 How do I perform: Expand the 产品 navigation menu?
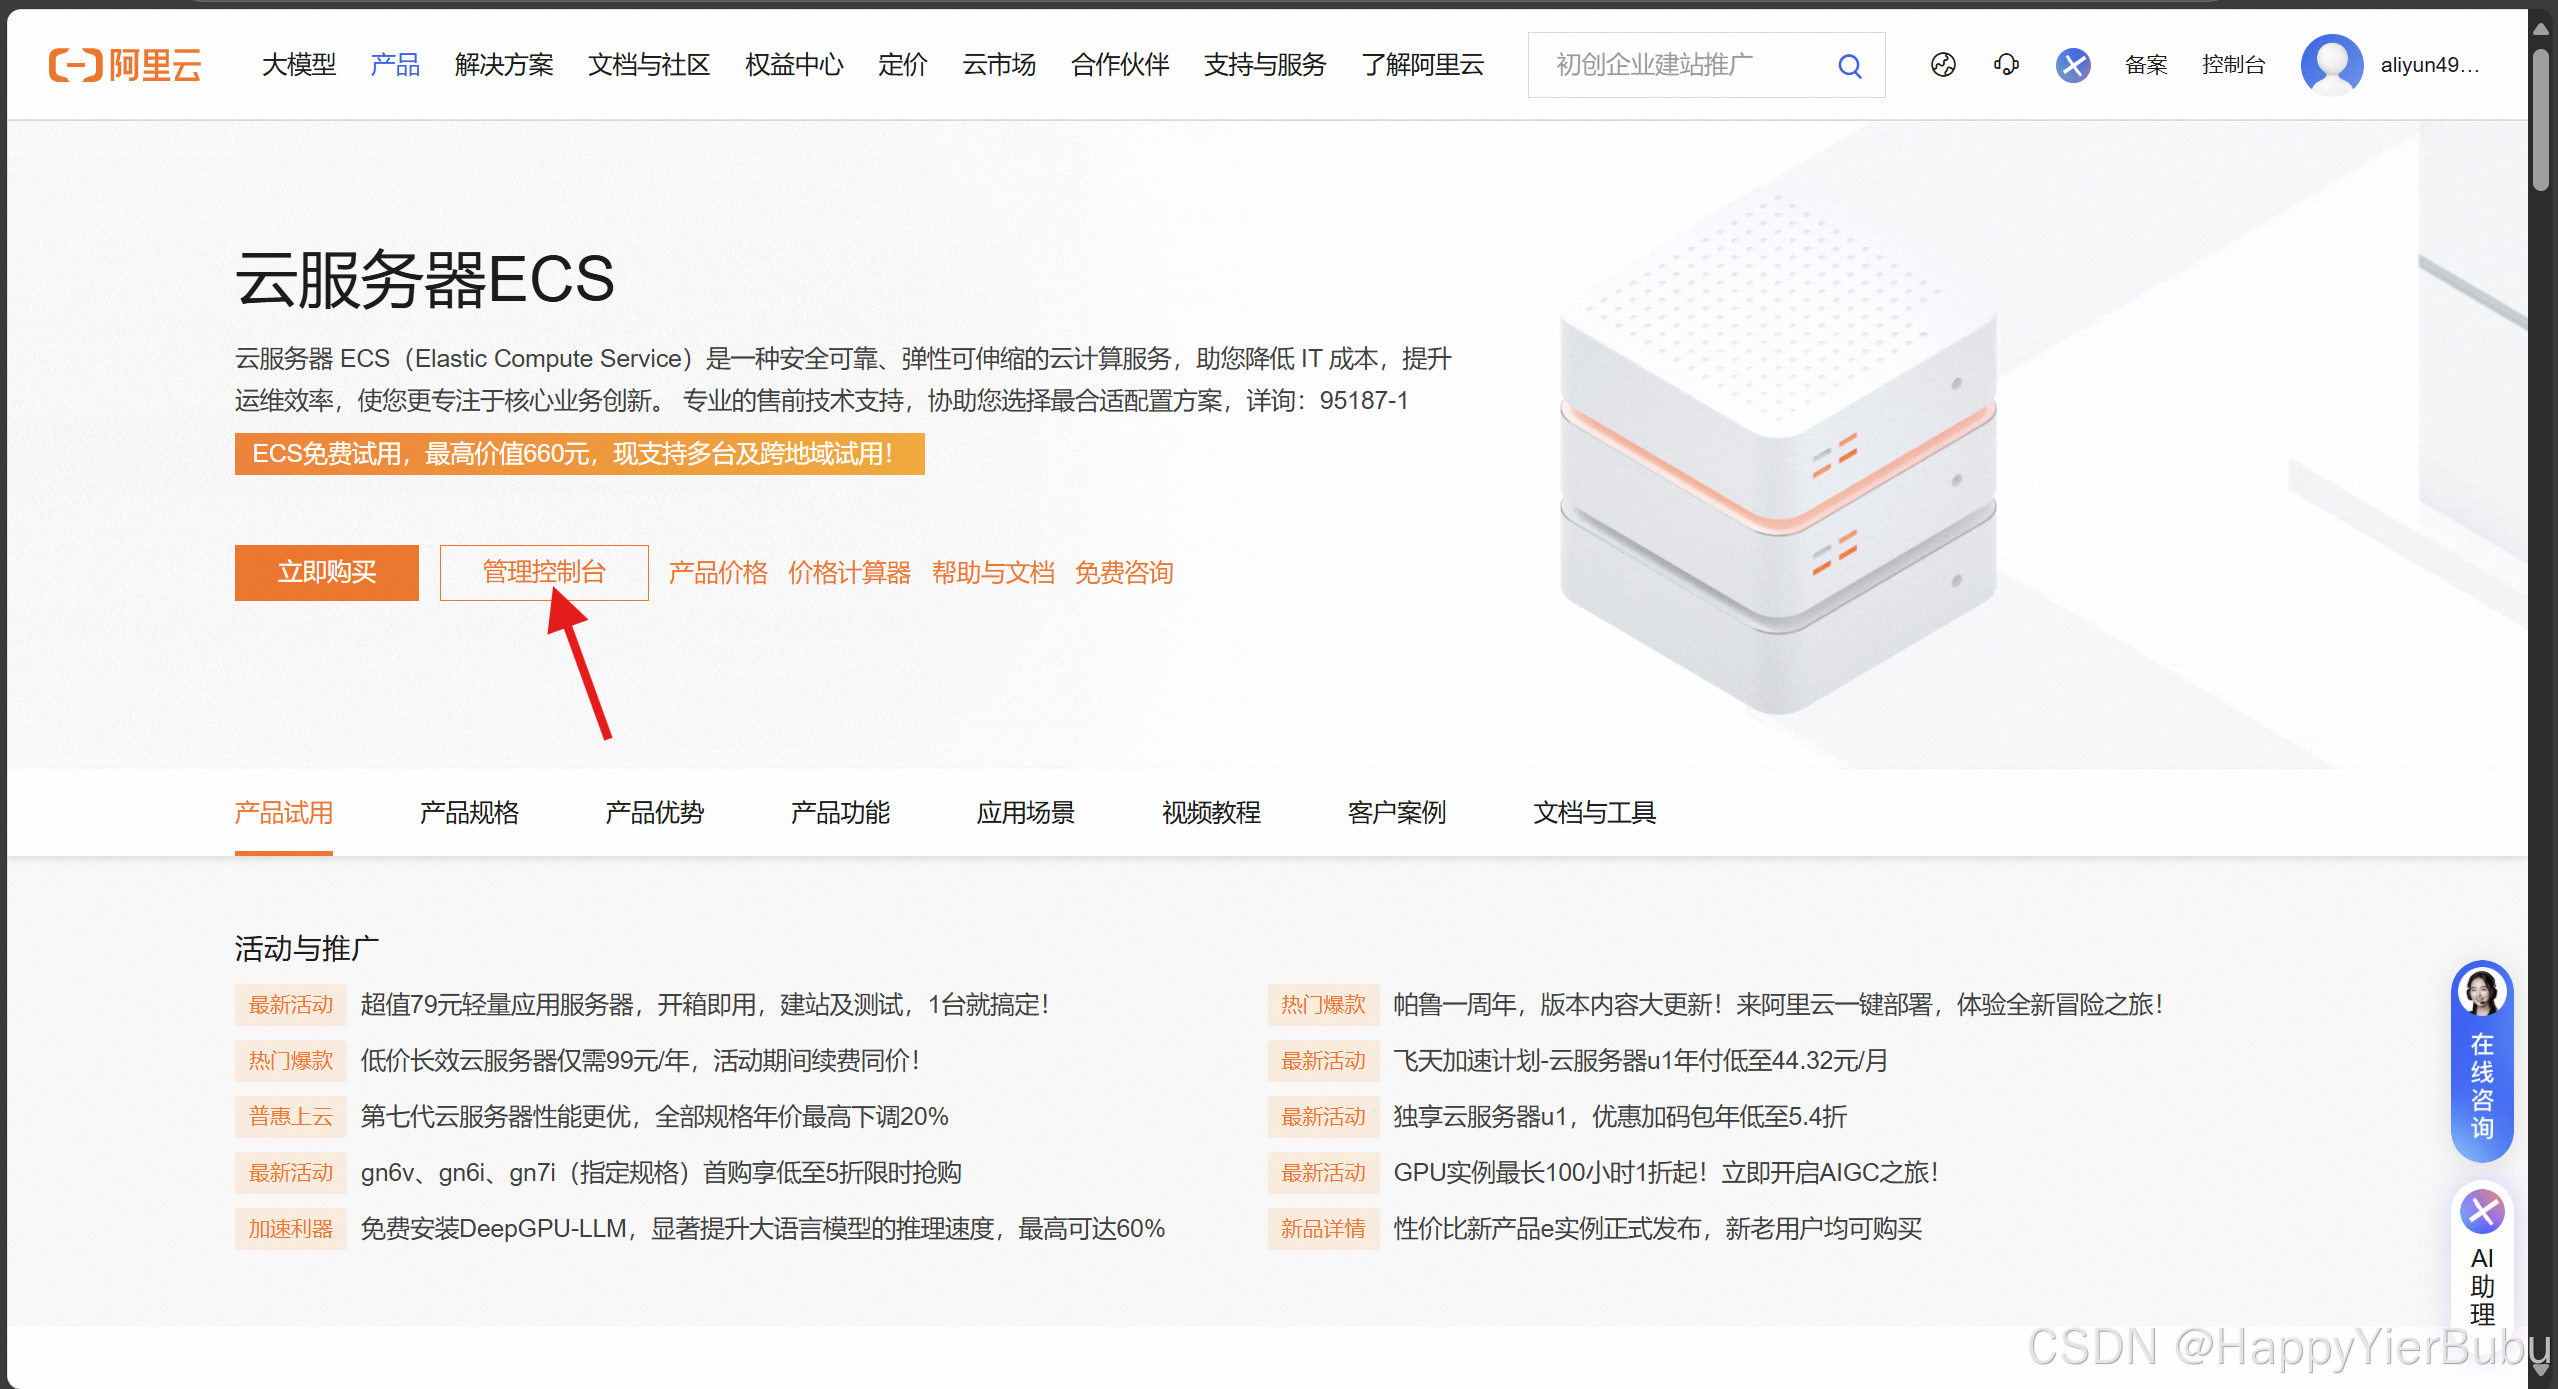(395, 65)
